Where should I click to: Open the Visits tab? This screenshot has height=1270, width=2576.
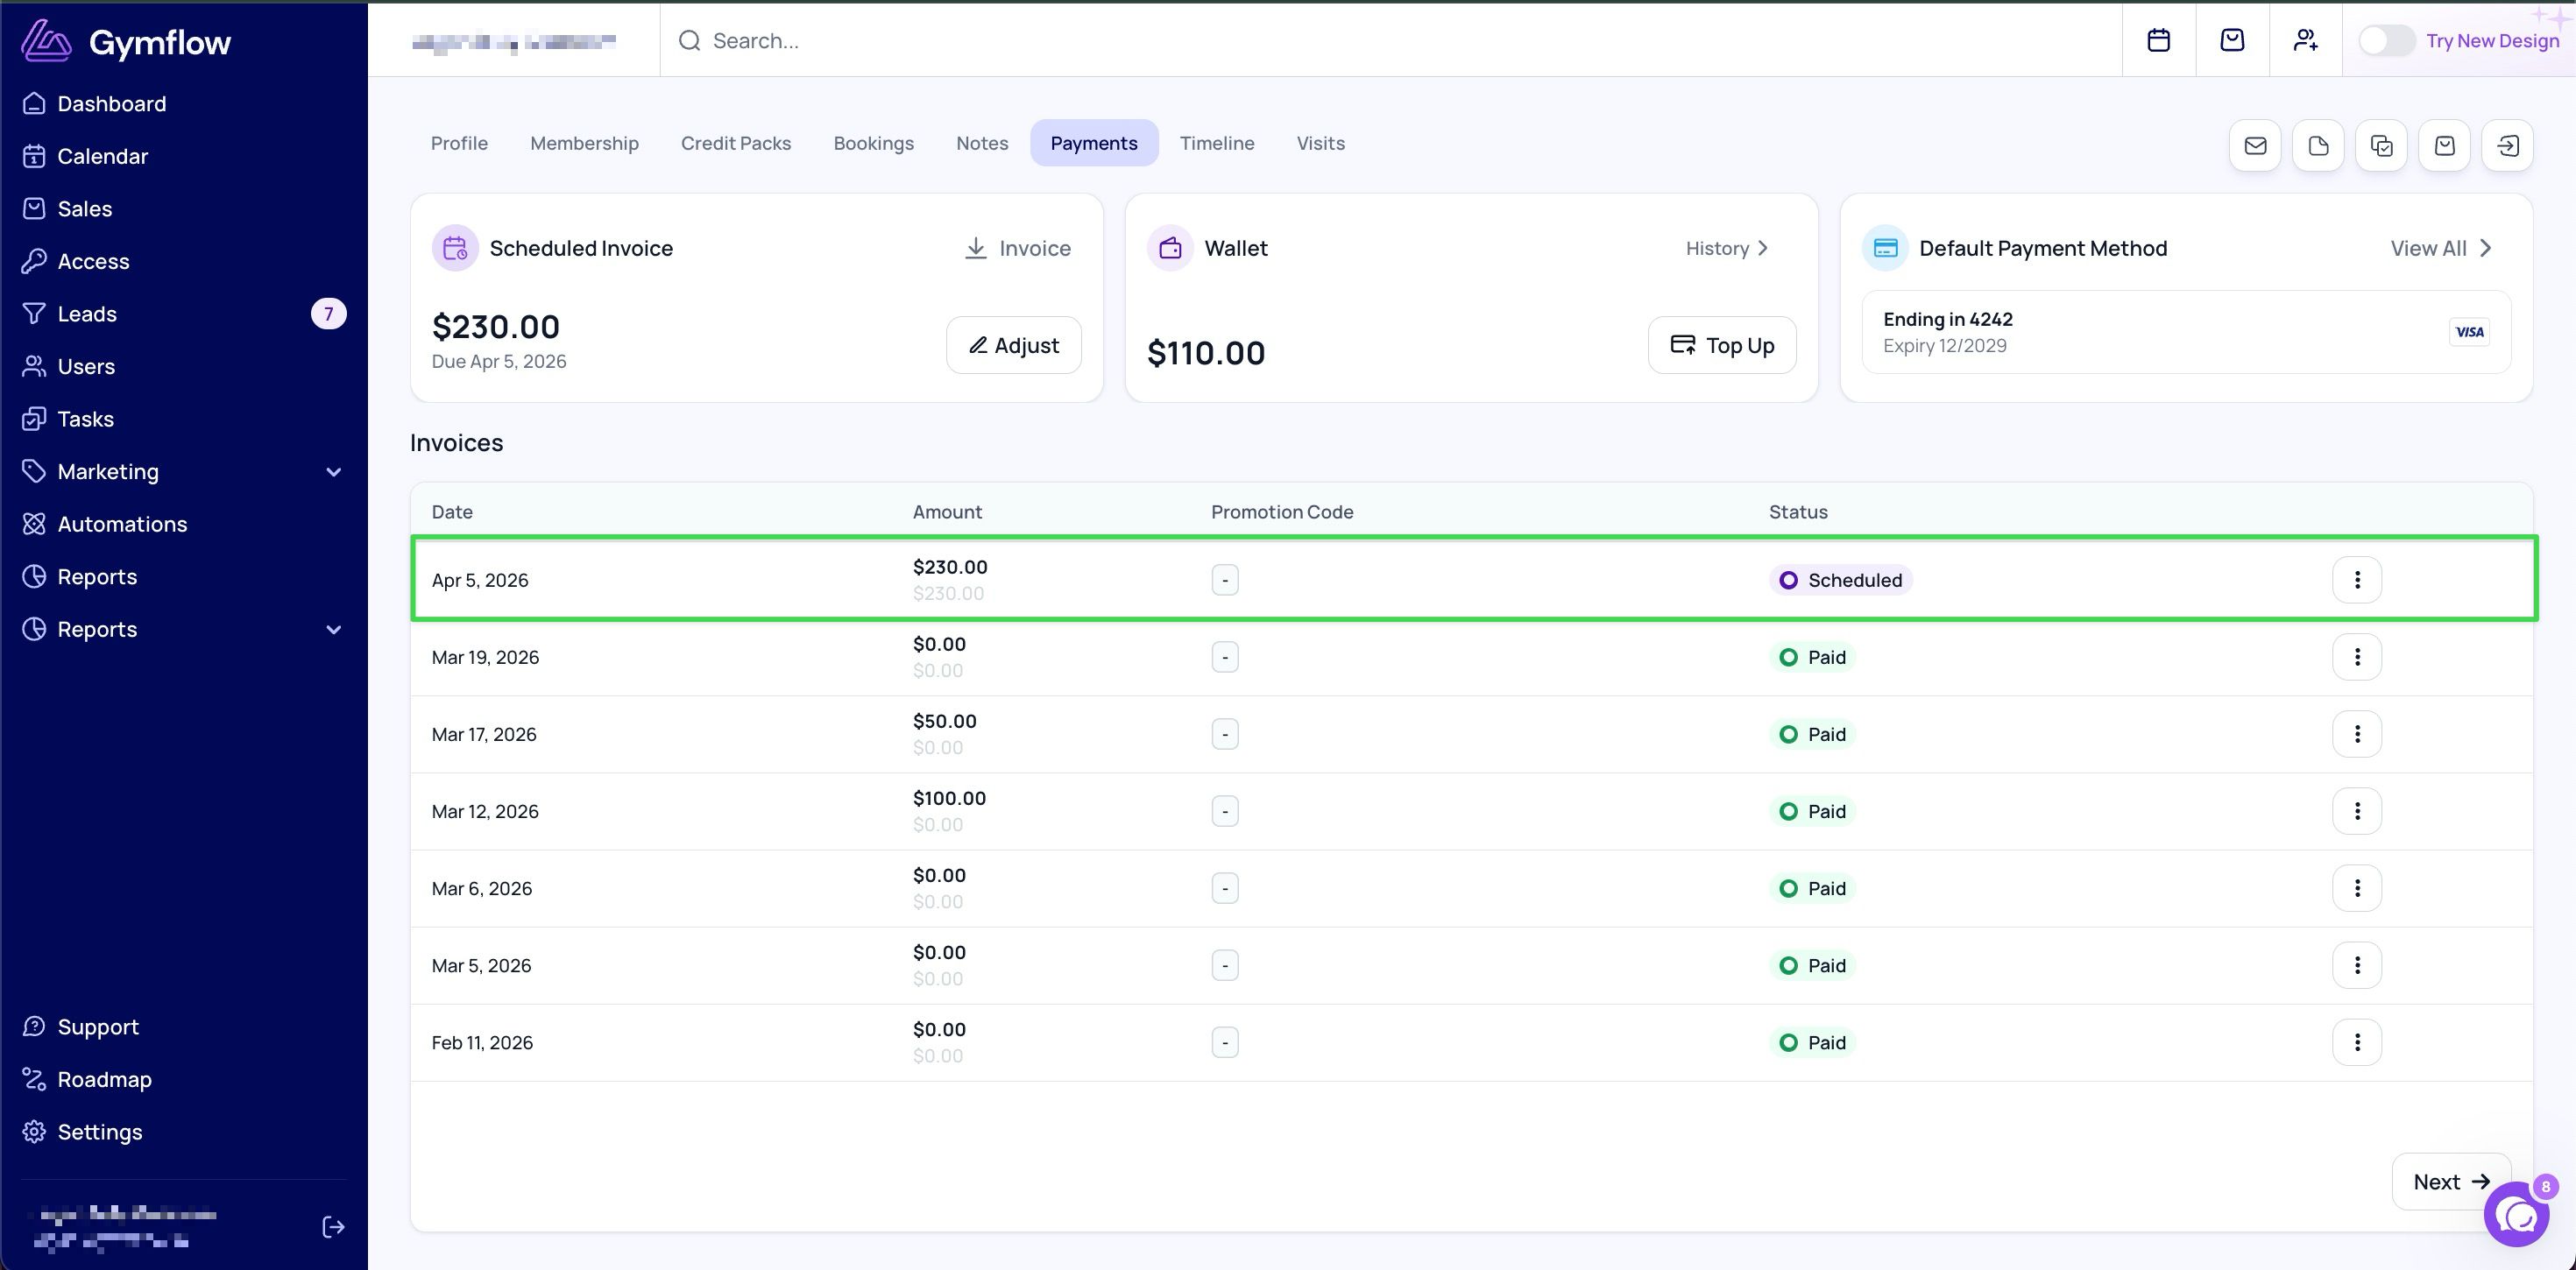1321,143
